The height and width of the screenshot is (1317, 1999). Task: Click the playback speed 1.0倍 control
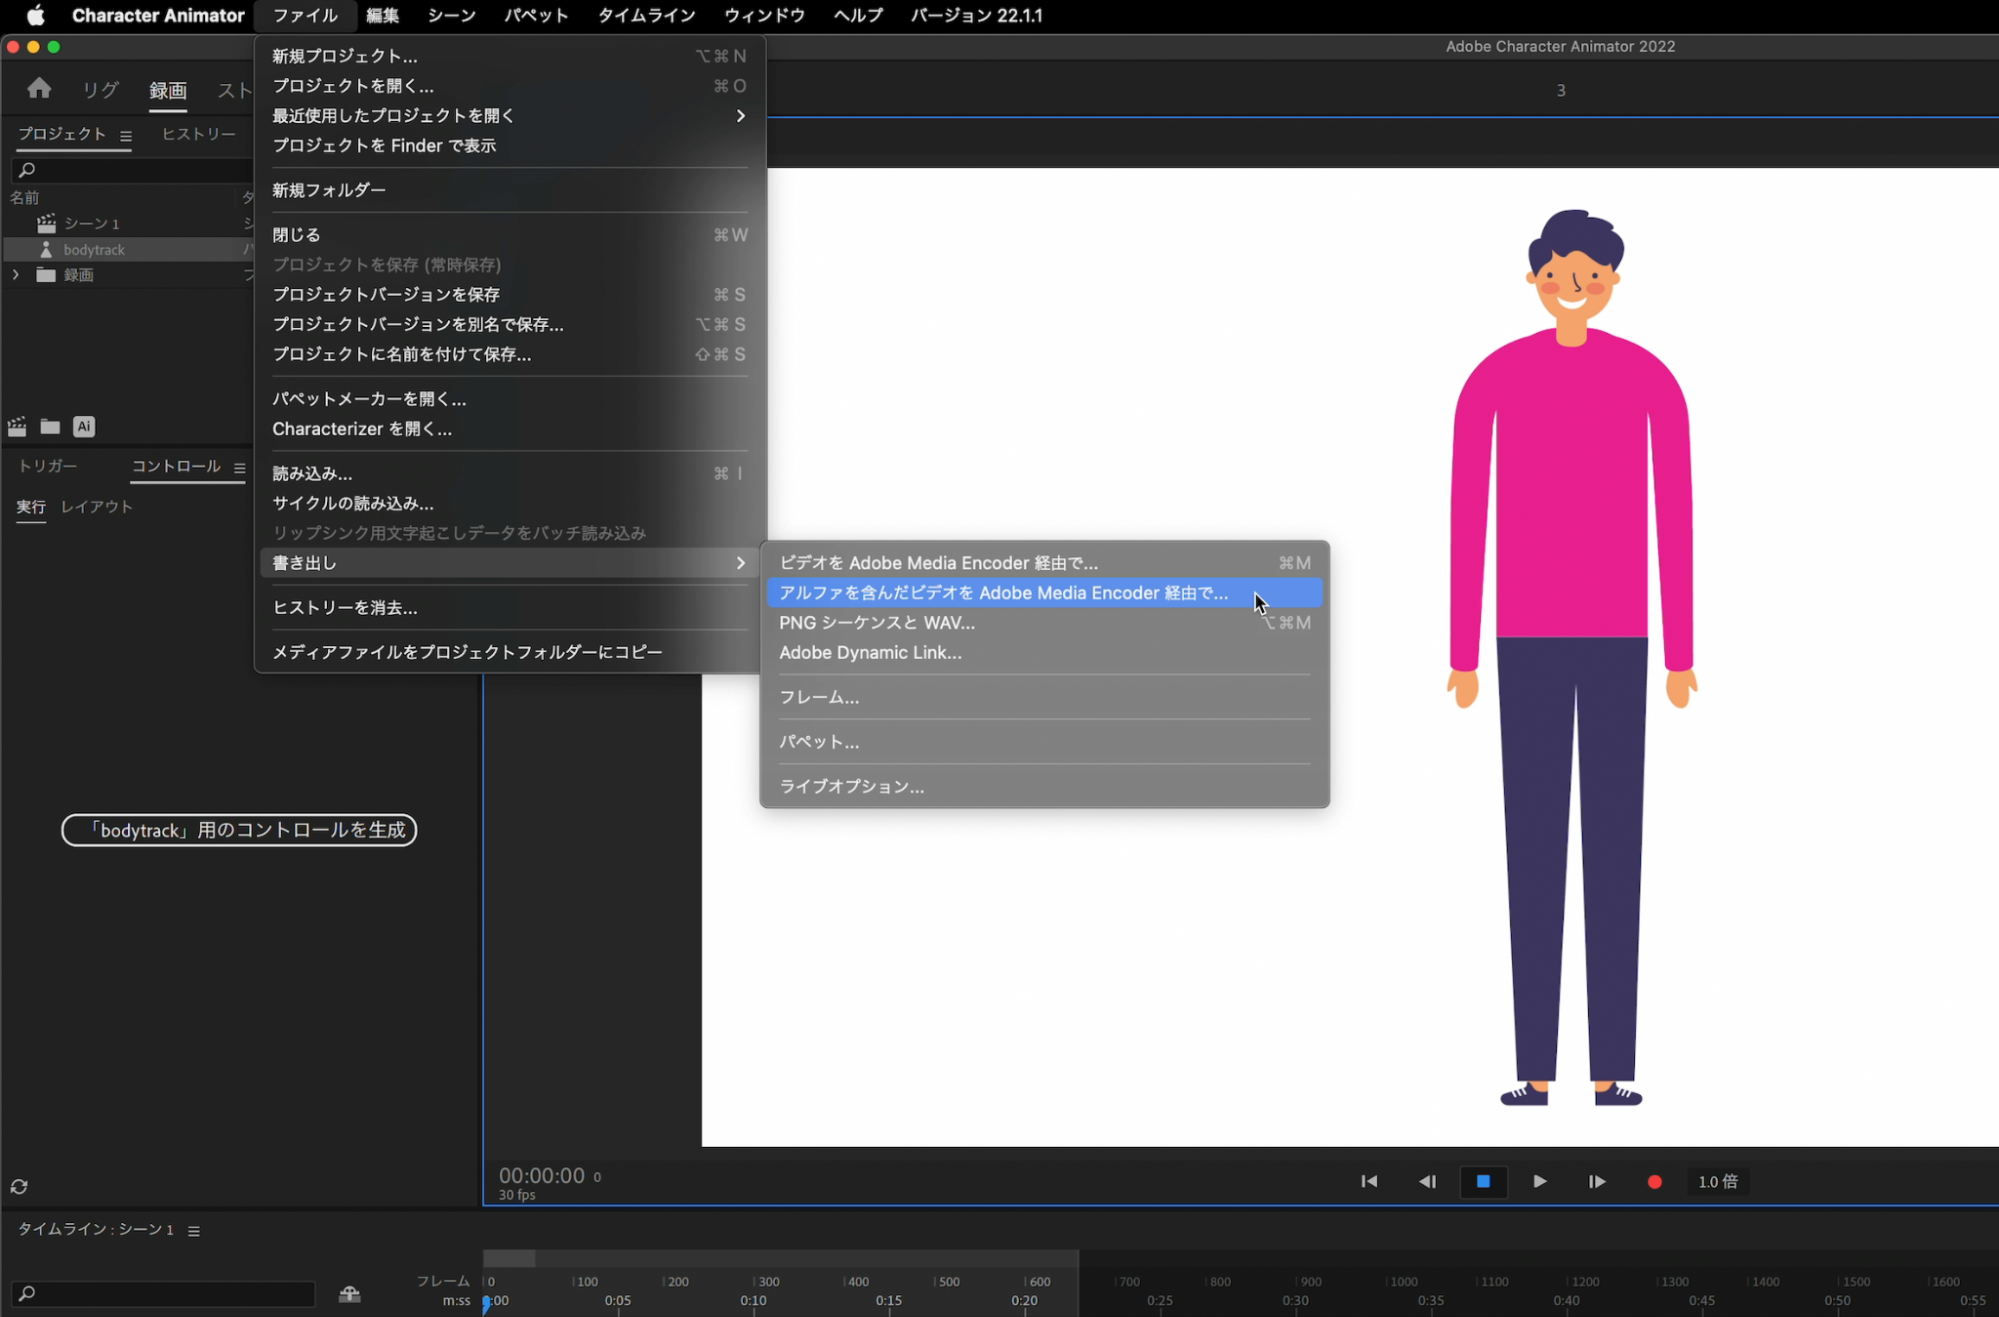pyautogui.click(x=1717, y=1182)
